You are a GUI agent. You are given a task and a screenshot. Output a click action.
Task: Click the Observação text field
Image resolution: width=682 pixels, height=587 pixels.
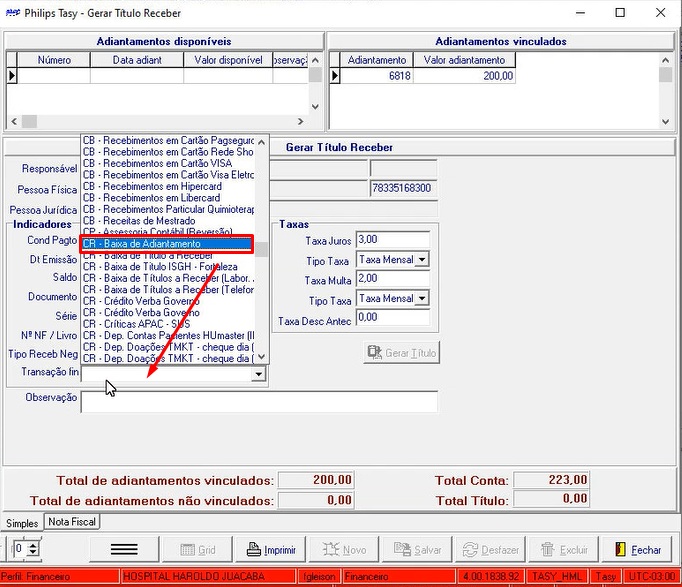(x=258, y=401)
